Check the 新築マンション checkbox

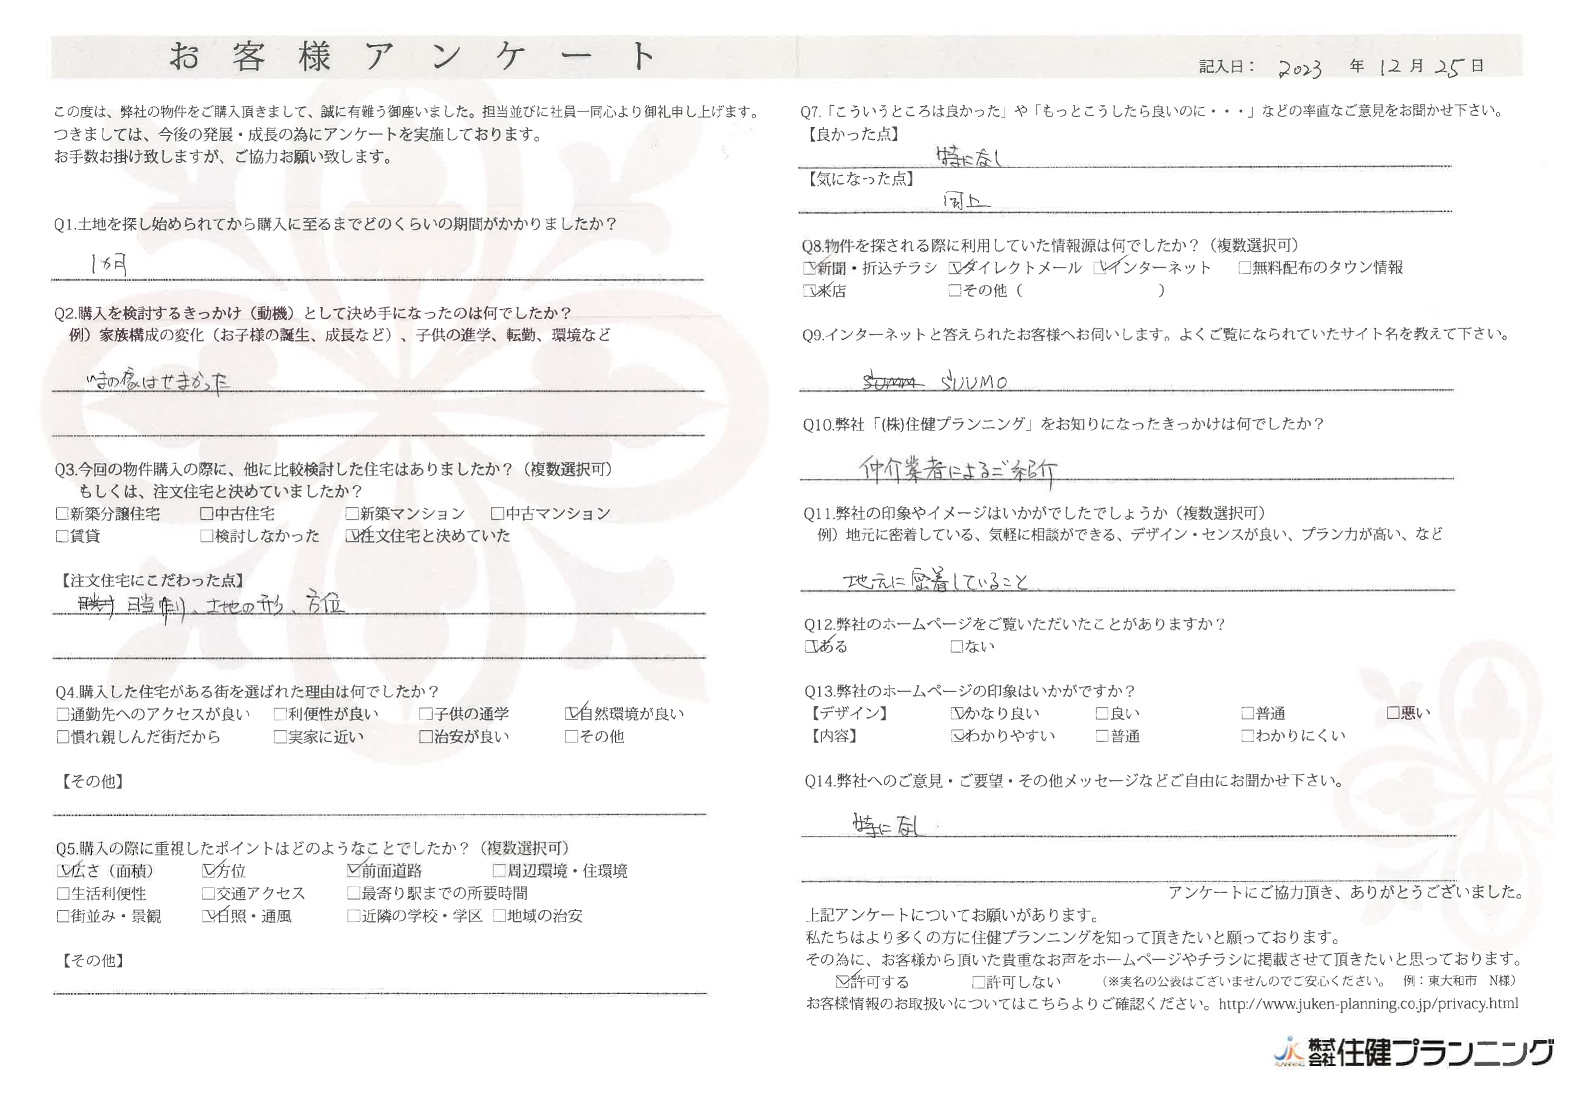coord(353,514)
